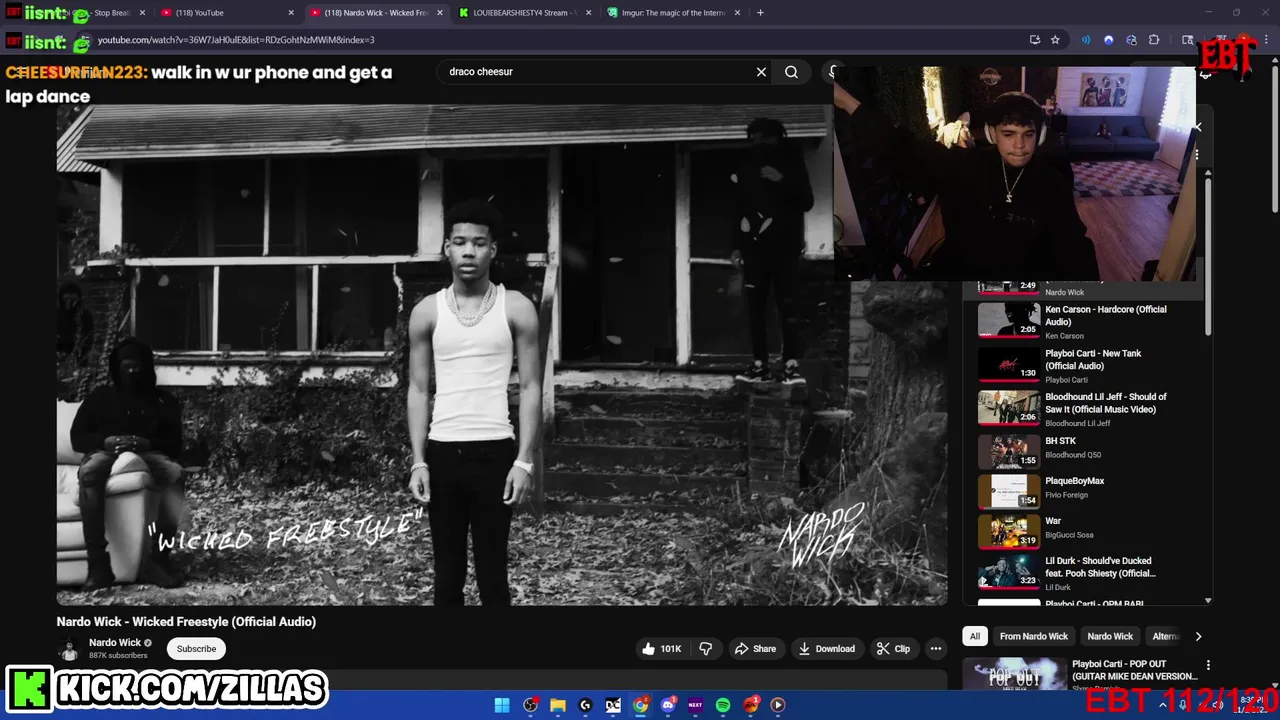This screenshot has width=1280, height=720.
Task: Click the blue sound-wave extension icon
Action: 1086,40
